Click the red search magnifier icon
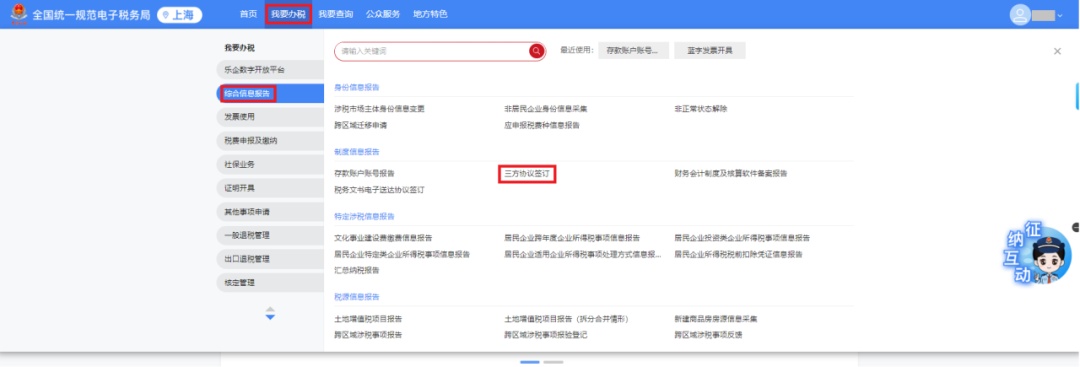Image resolution: width=1080 pixels, height=367 pixels. (537, 51)
